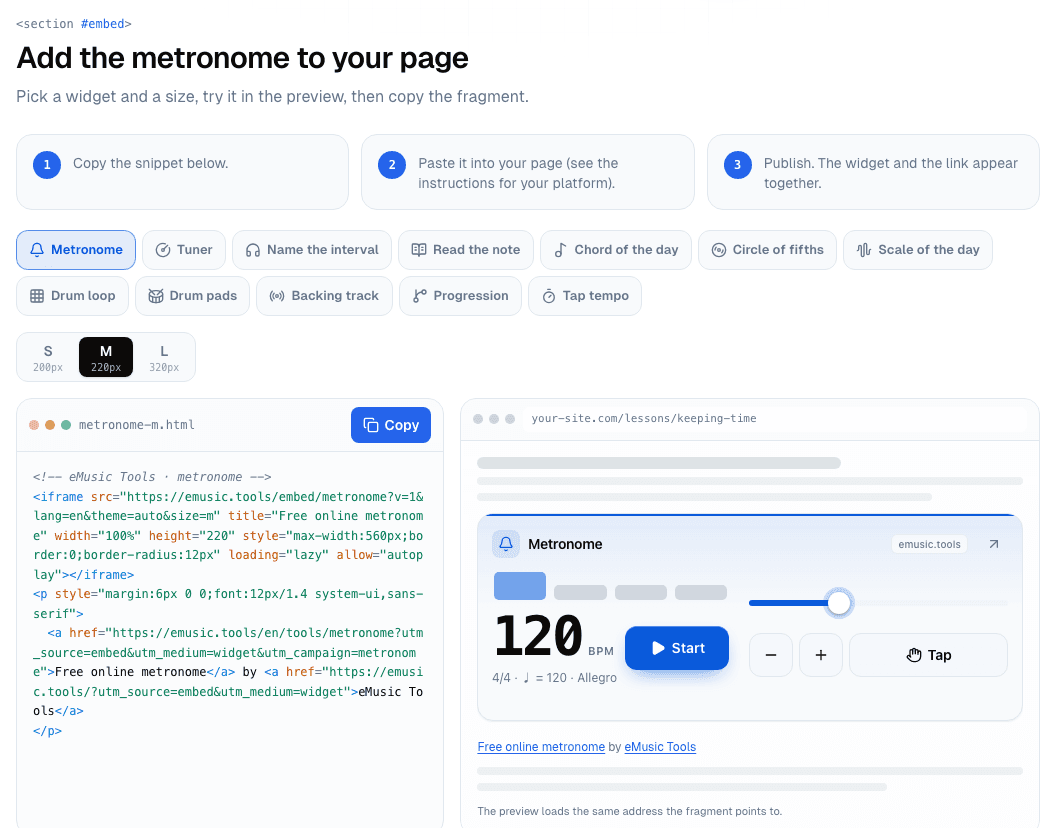This screenshot has height=828, width=1056.
Task: Click the tempo slider thumb
Action: 839,602
